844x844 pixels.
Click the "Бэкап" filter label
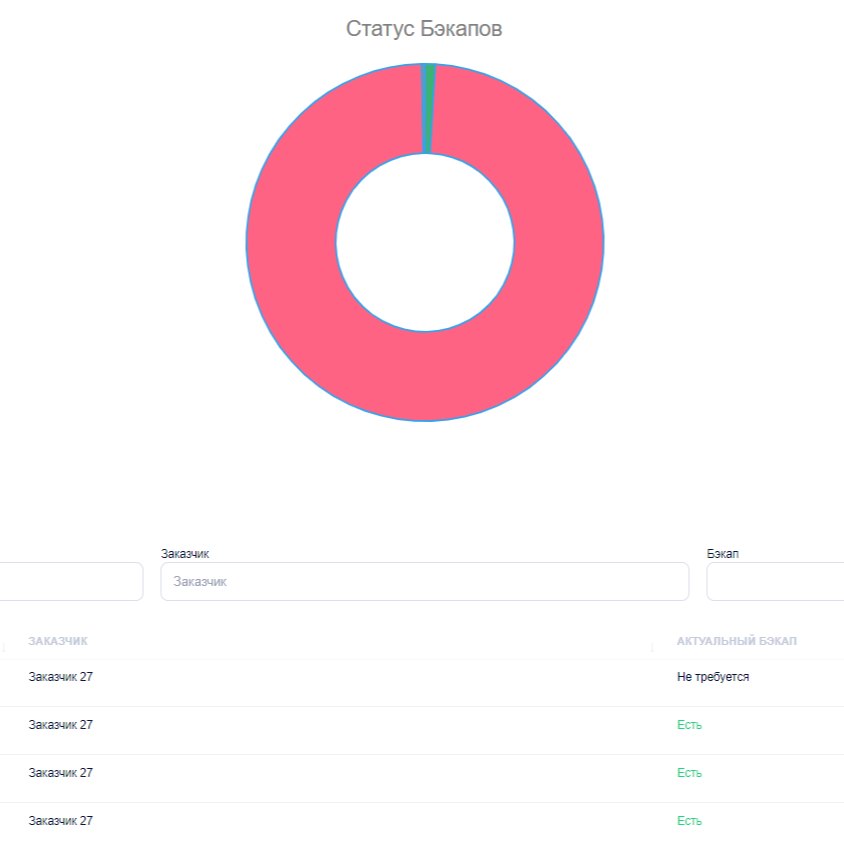tap(722, 553)
